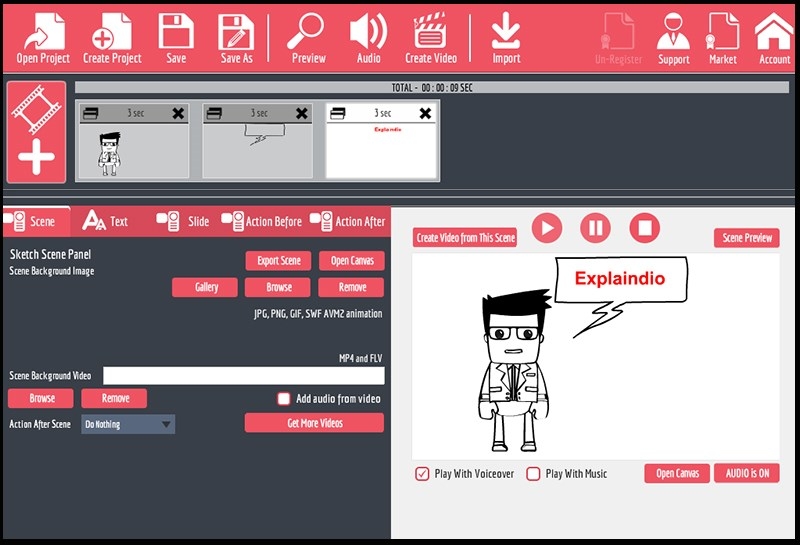The height and width of the screenshot is (545, 800).
Task: Go to Account home icon
Action: (x=774, y=39)
